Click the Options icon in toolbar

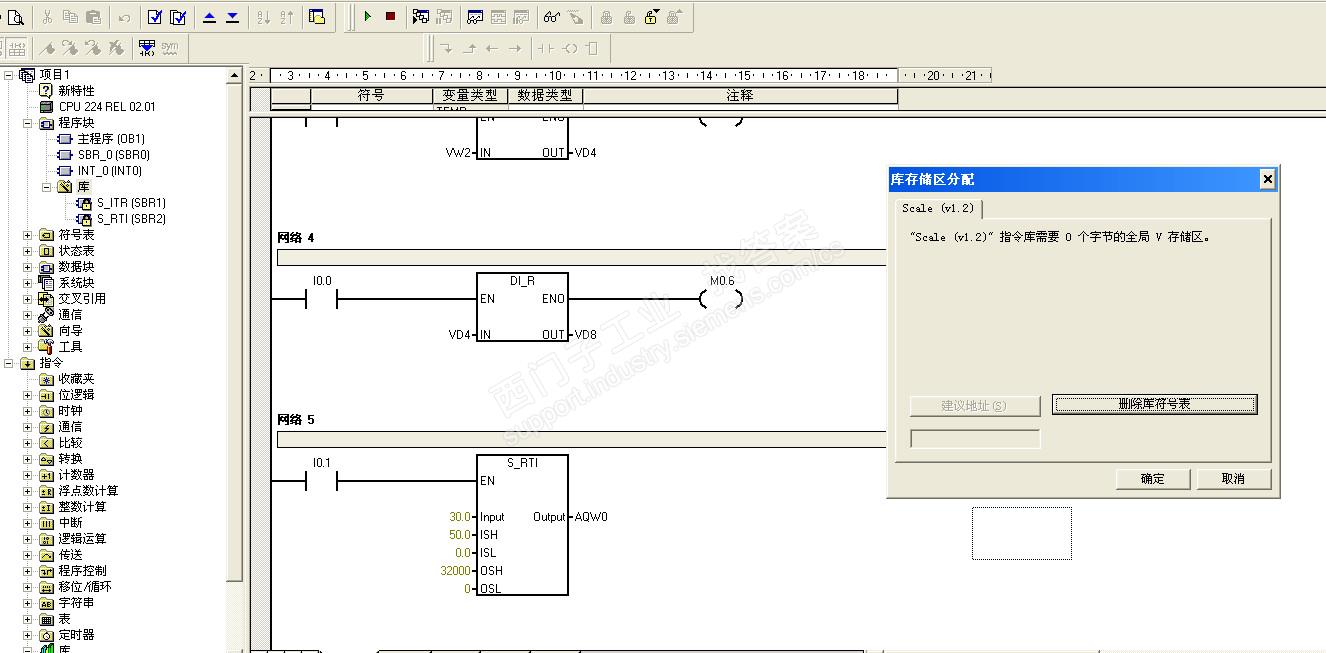[317, 17]
